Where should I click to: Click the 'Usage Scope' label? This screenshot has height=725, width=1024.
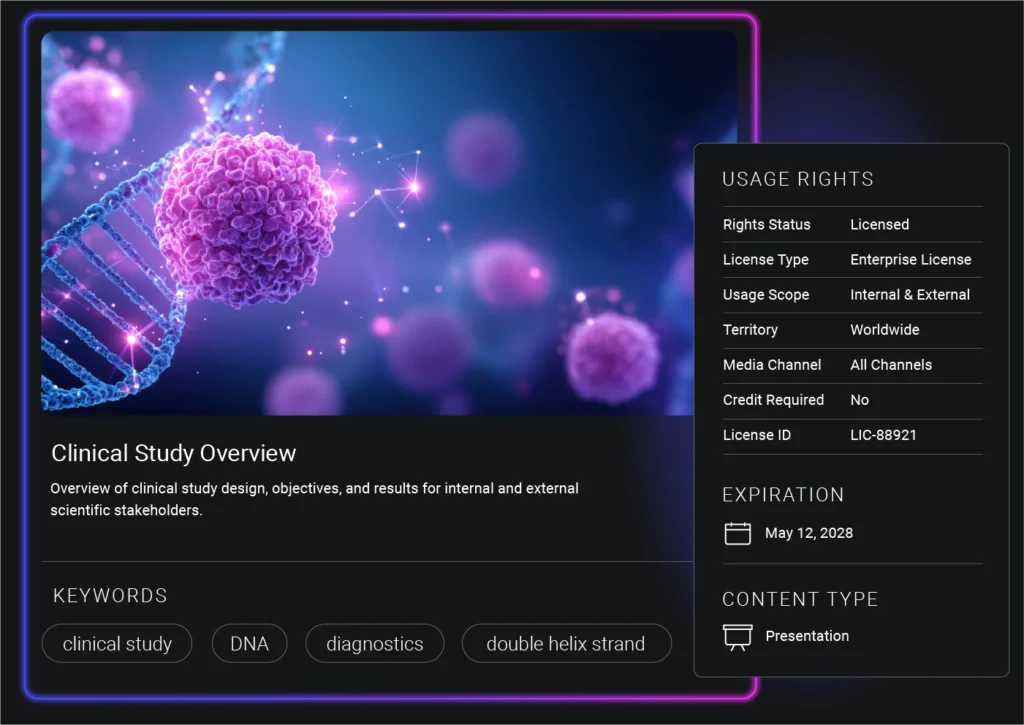[766, 295]
